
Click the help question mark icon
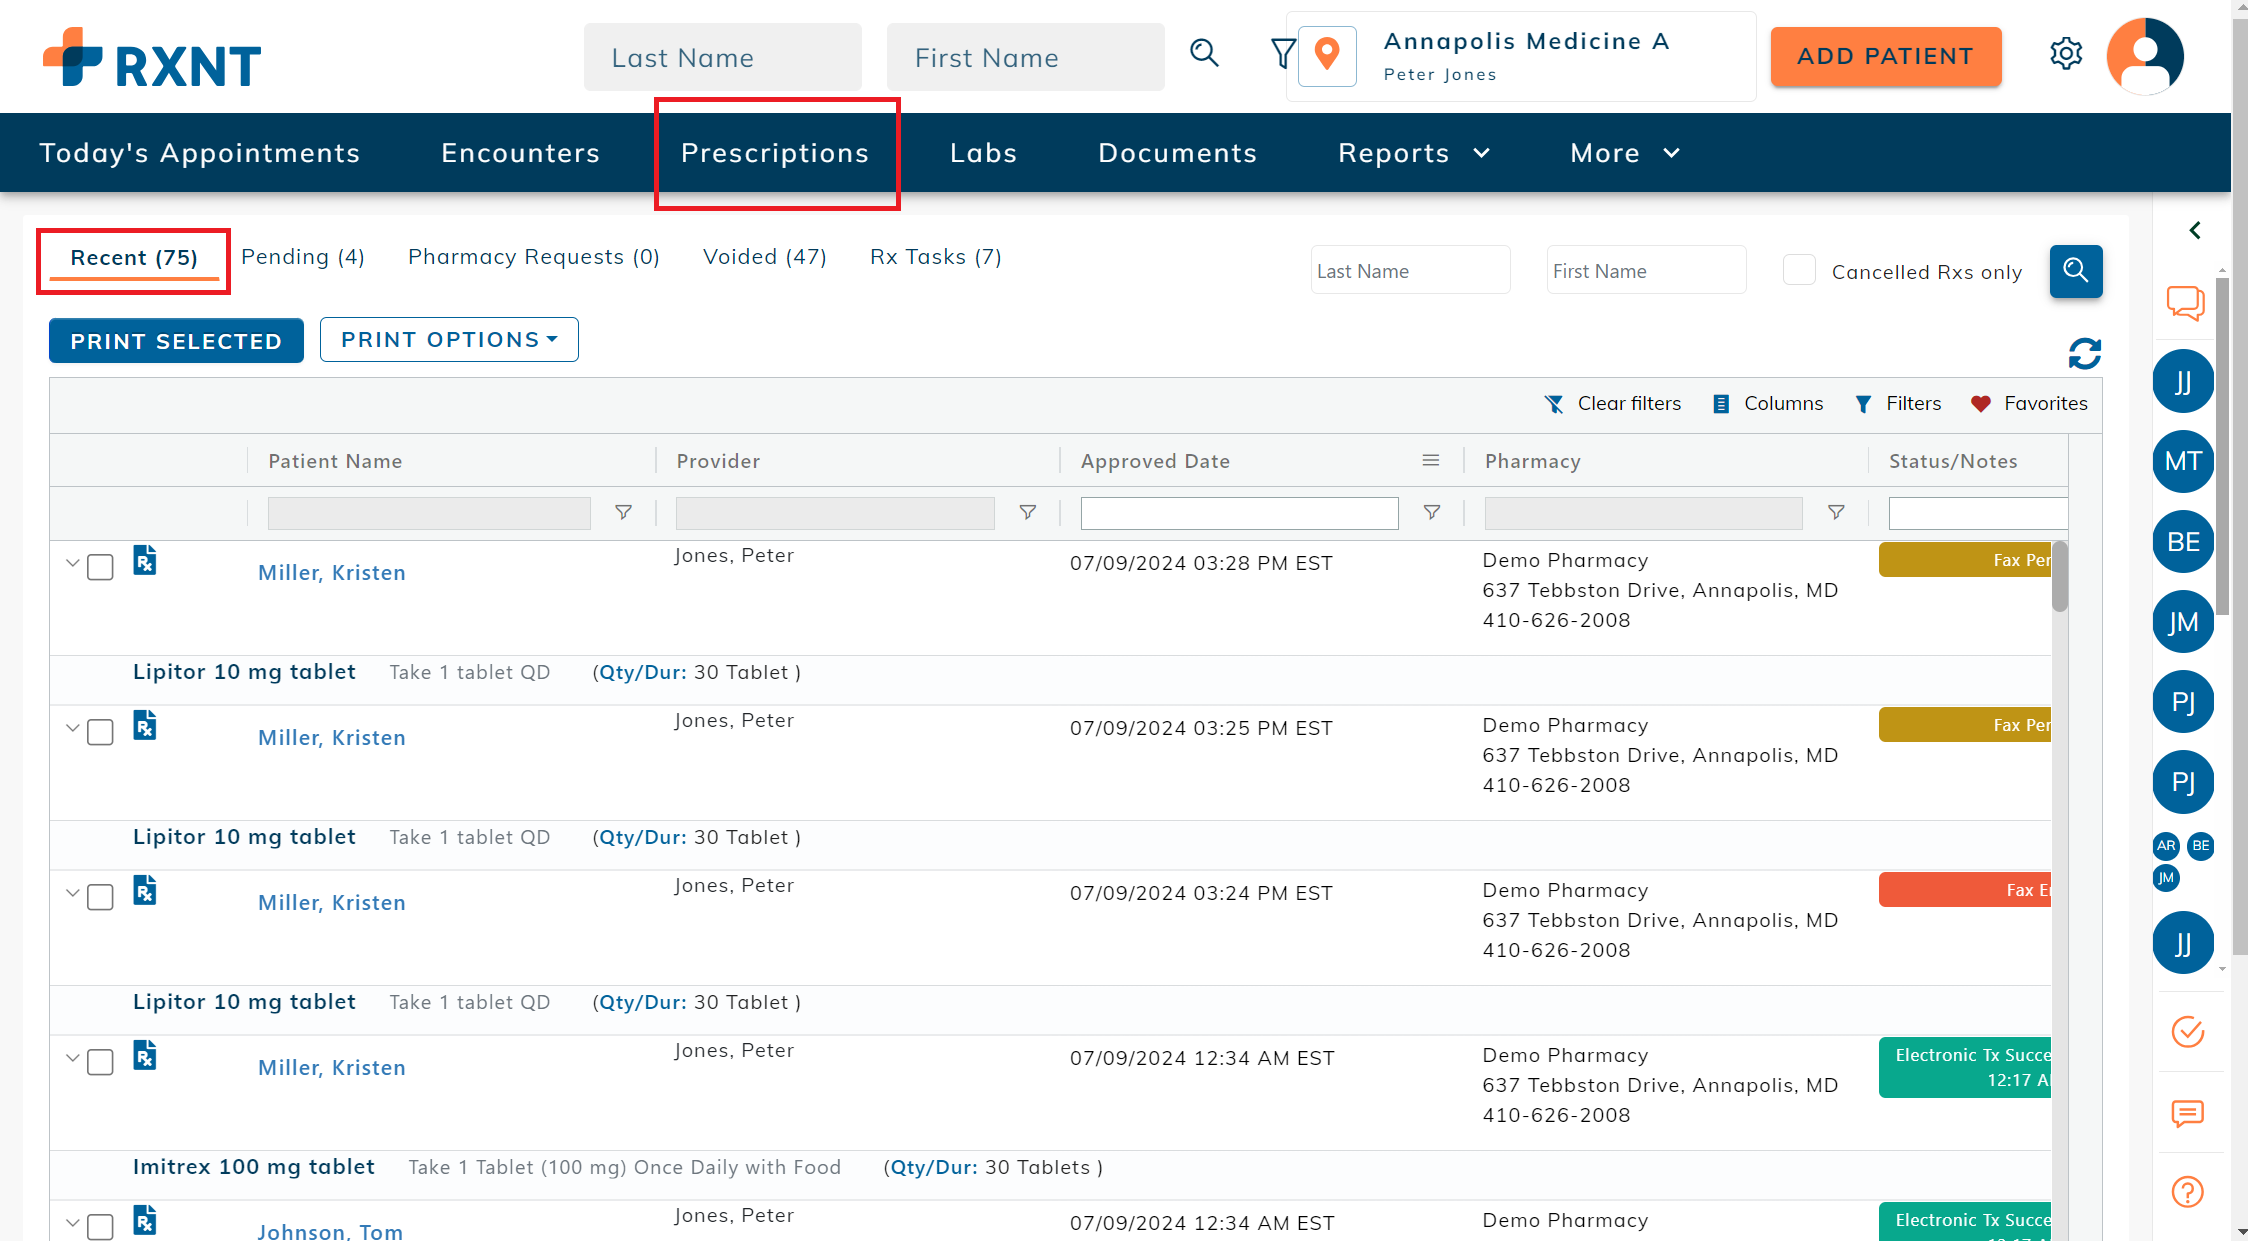coord(2187,1191)
